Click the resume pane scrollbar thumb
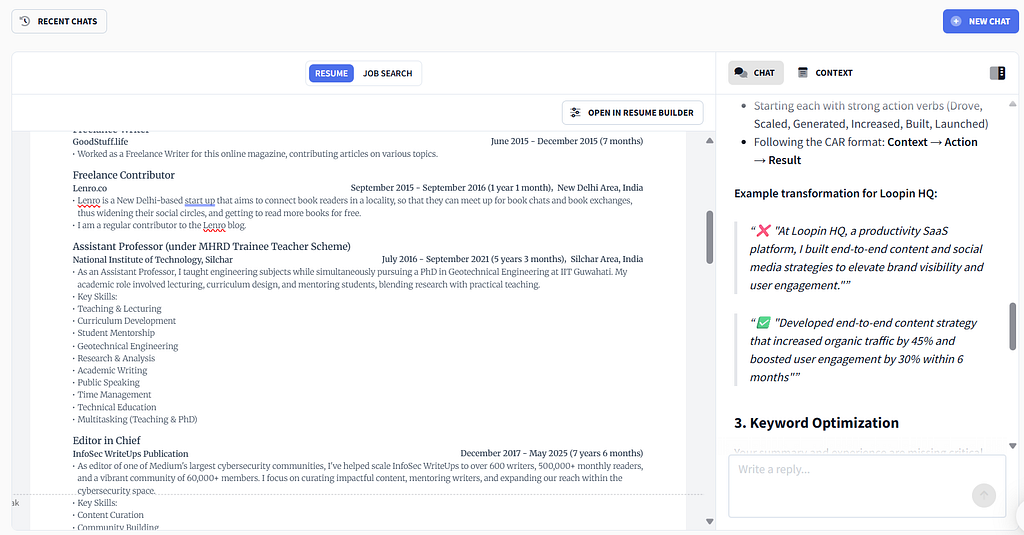This screenshot has width=1024, height=535. click(x=709, y=237)
